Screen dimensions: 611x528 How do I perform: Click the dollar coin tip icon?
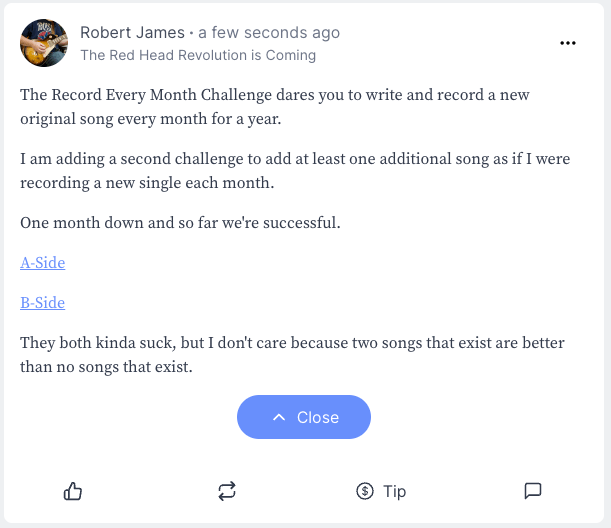(364, 491)
